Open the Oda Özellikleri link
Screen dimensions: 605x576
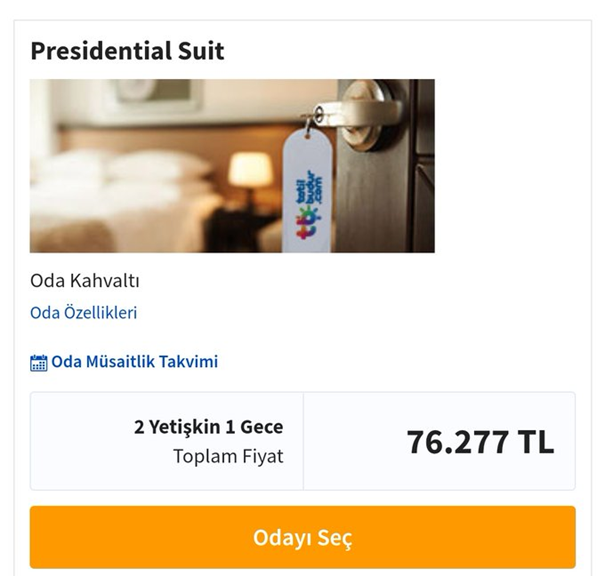coord(83,312)
